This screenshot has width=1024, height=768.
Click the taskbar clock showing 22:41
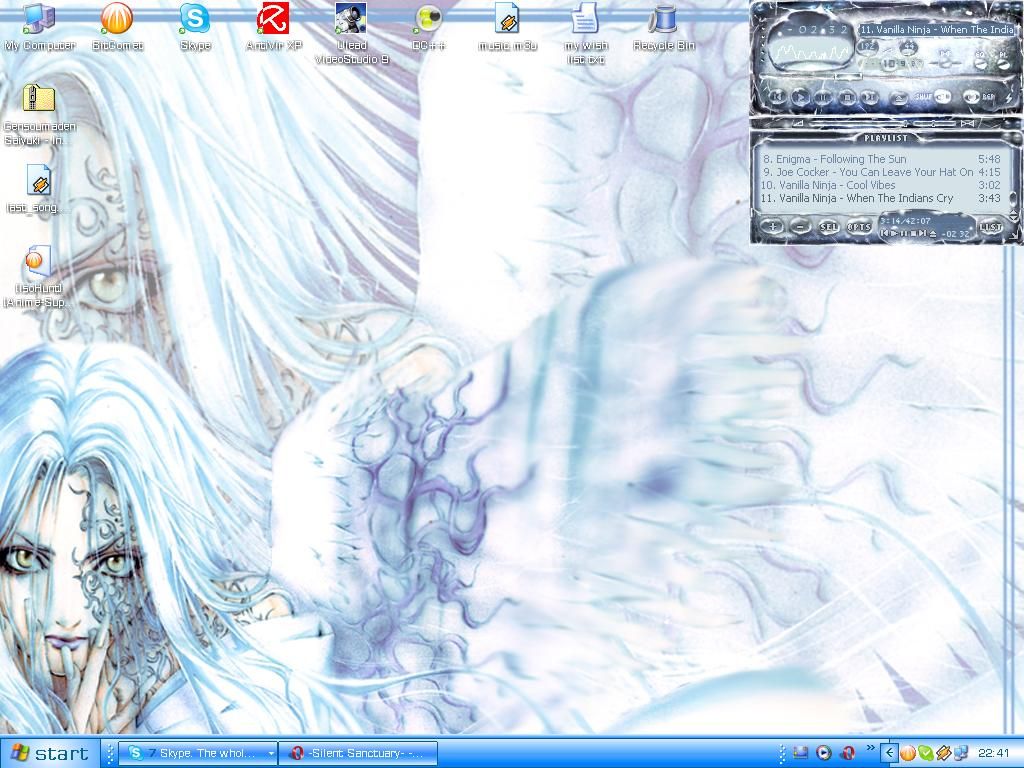[994, 754]
